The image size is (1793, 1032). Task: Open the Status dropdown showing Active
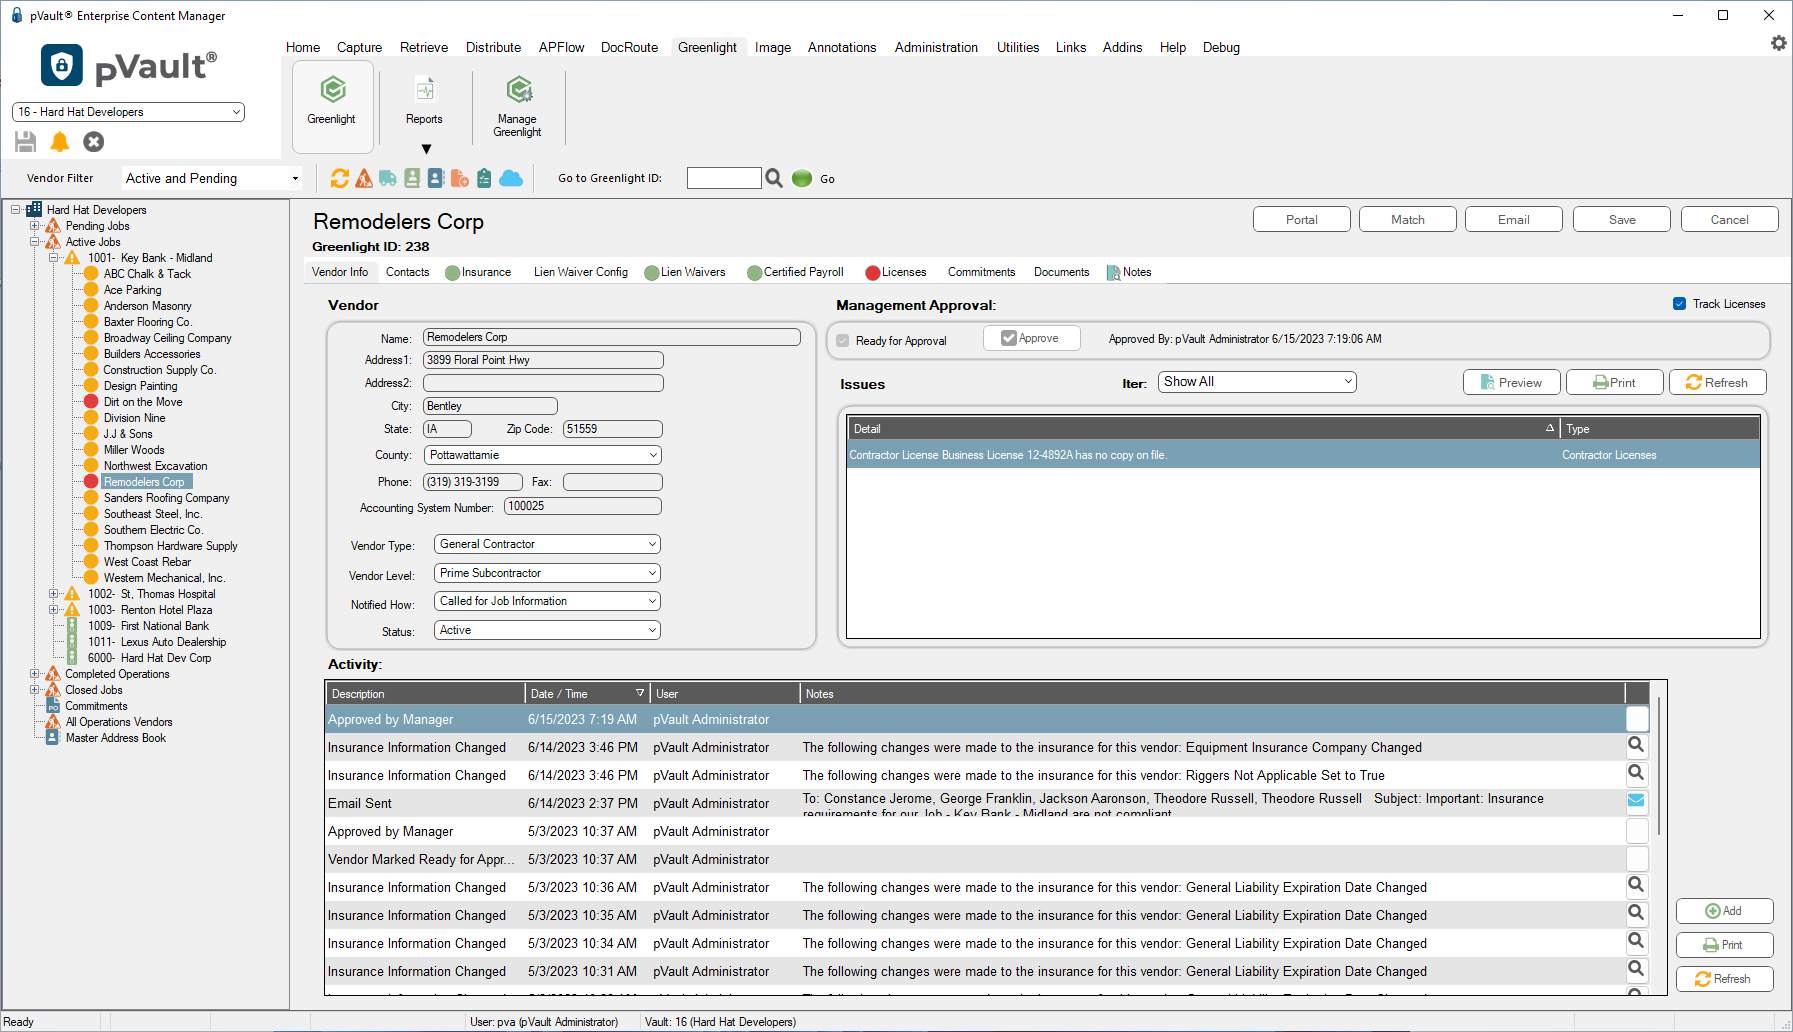548,630
